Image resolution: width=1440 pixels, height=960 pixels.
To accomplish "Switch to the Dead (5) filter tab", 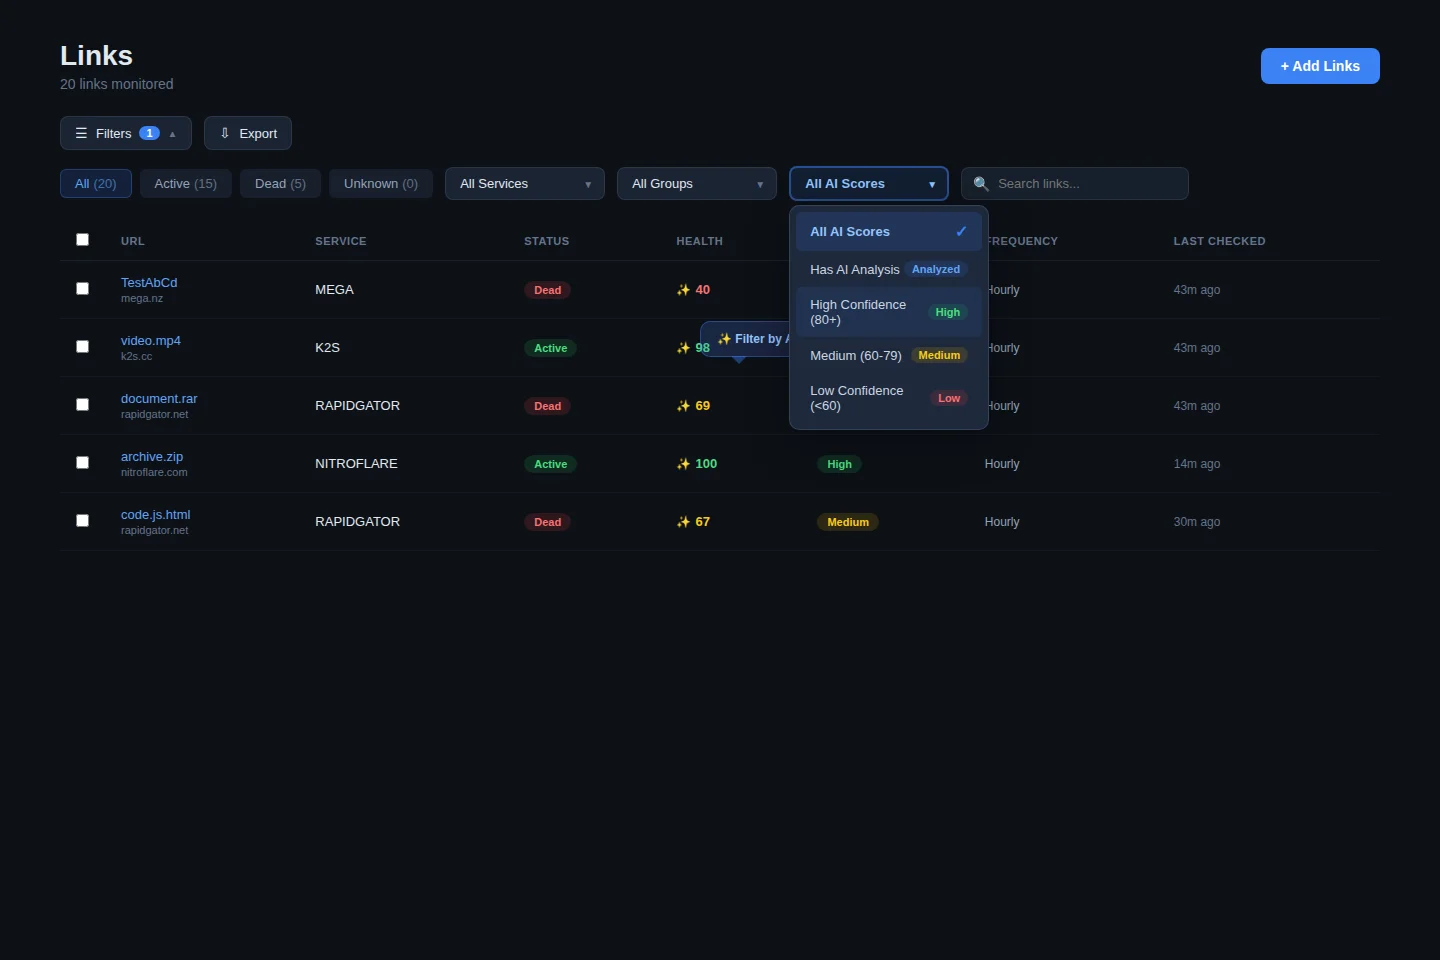I will [x=280, y=184].
